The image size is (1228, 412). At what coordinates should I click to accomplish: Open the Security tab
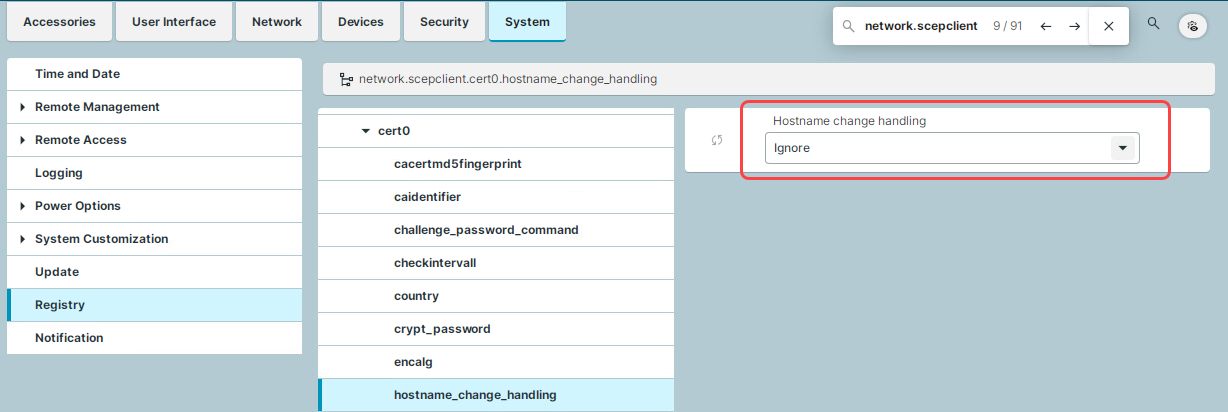444,22
